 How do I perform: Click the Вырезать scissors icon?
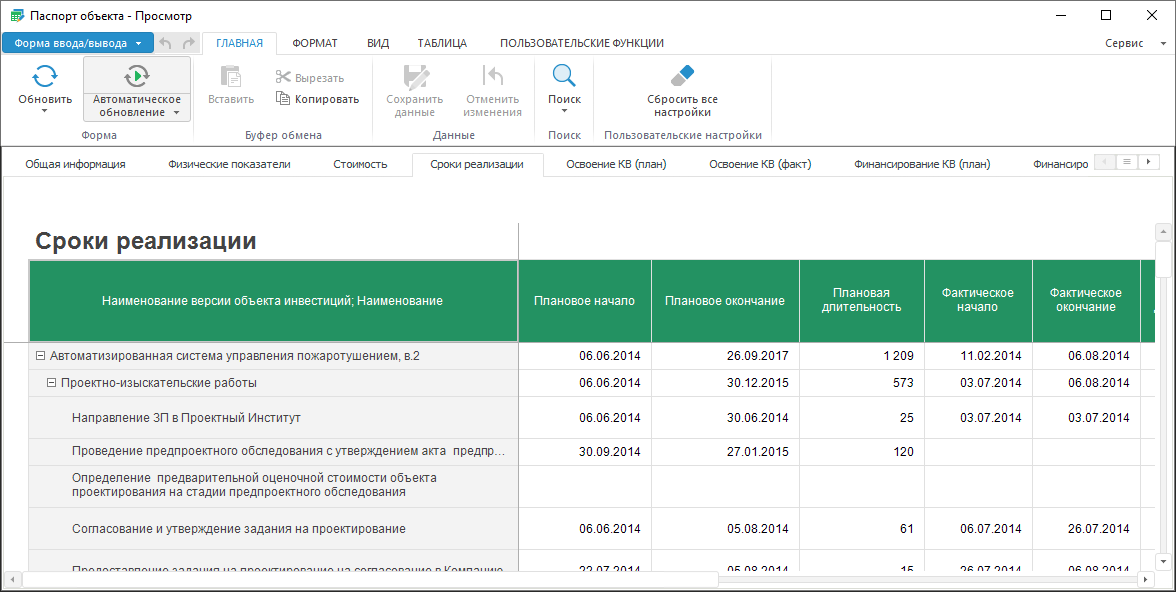(283, 77)
